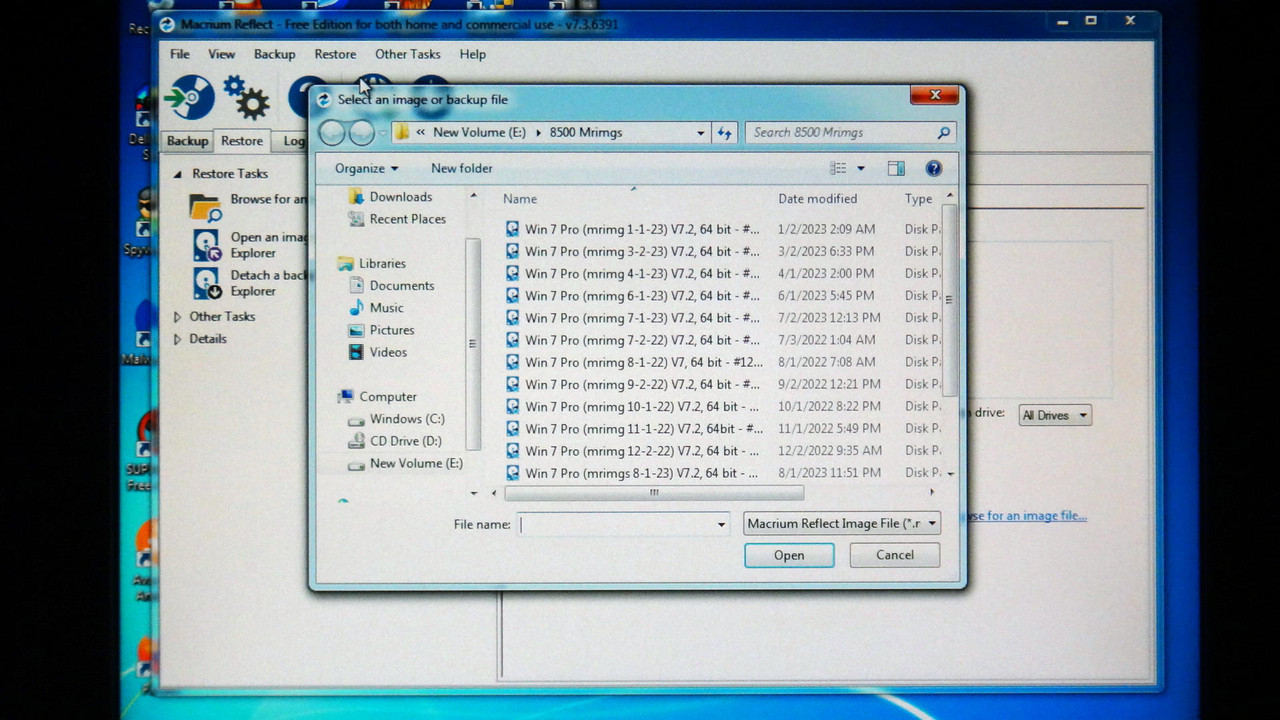Collapse the Restore Tasks section
Viewport: 1280px width, 720px height.
pyautogui.click(x=178, y=174)
